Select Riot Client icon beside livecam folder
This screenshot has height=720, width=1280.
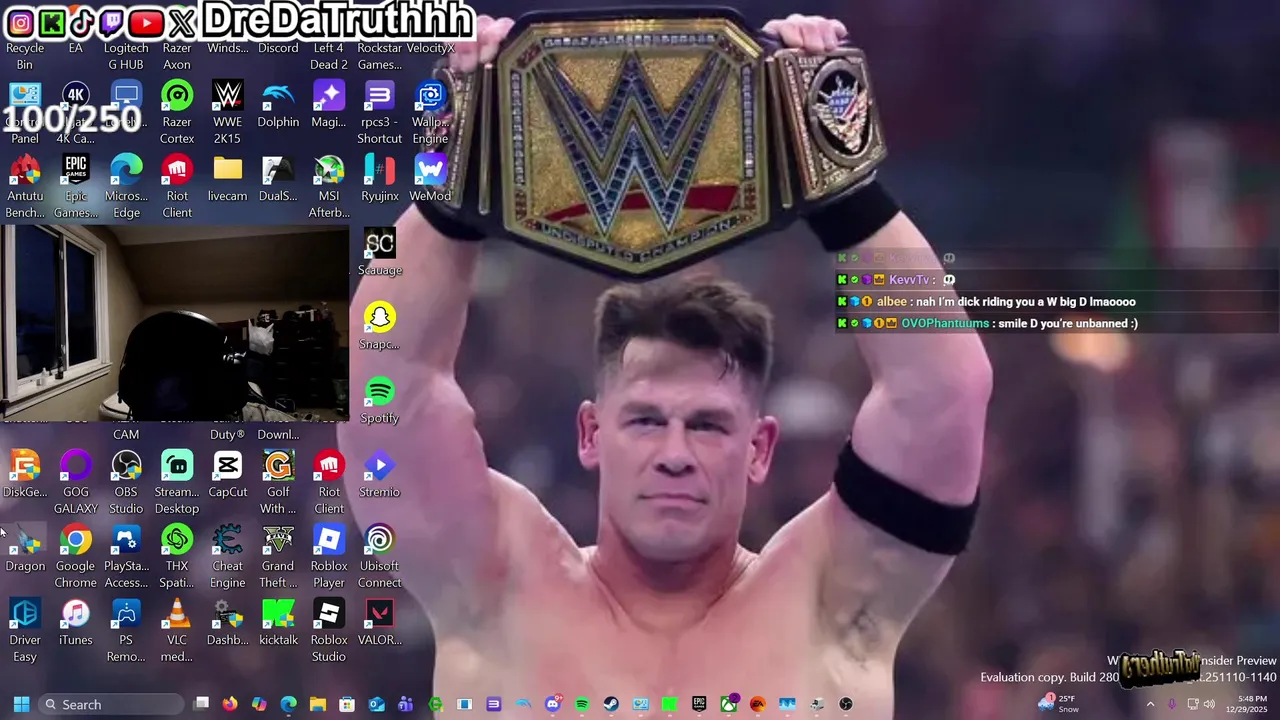pyautogui.click(x=177, y=187)
